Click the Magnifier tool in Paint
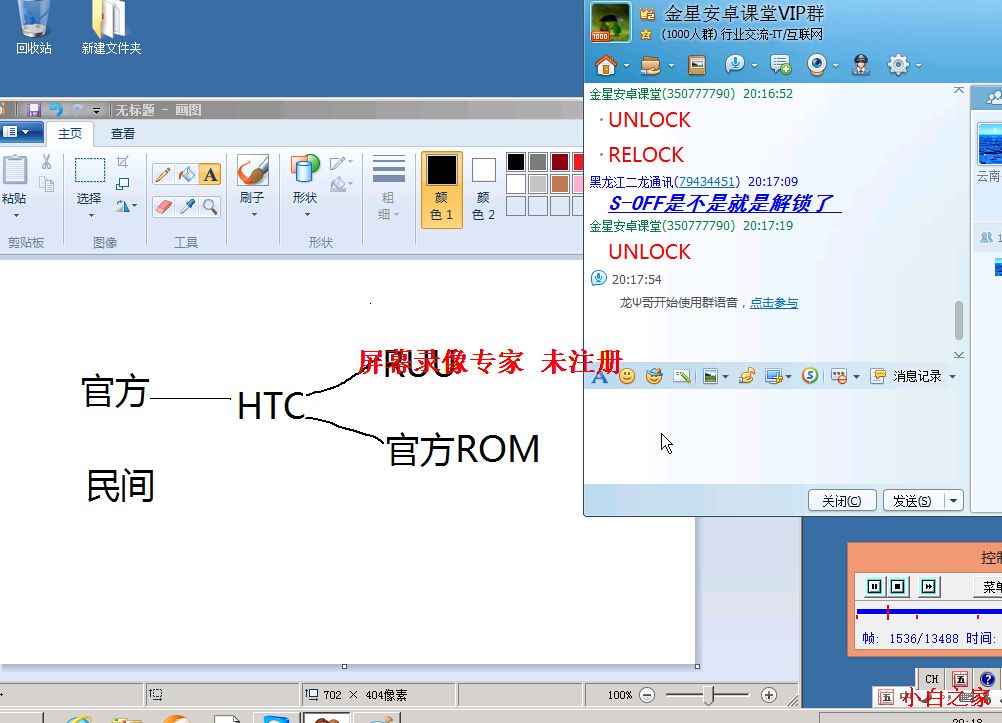1002x723 pixels. pos(210,206)
